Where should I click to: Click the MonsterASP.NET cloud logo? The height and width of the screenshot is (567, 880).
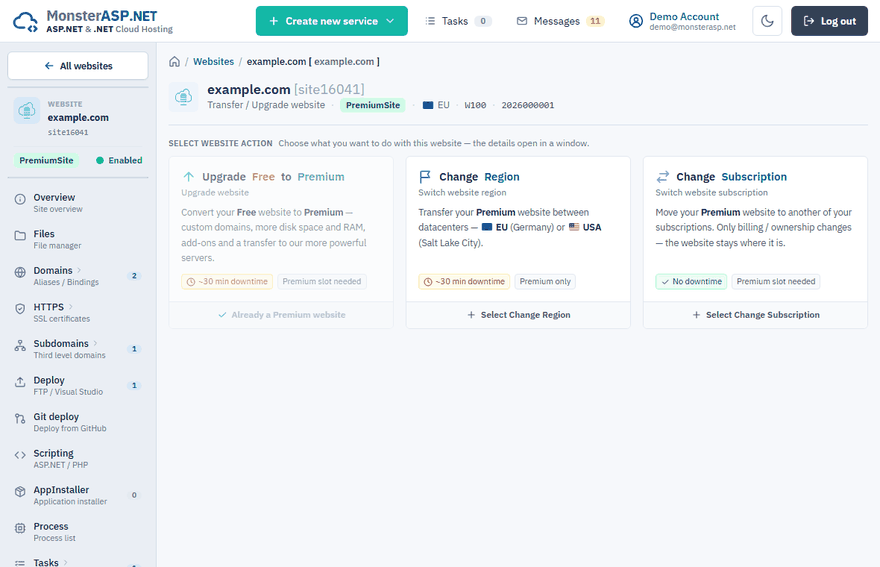25,22
